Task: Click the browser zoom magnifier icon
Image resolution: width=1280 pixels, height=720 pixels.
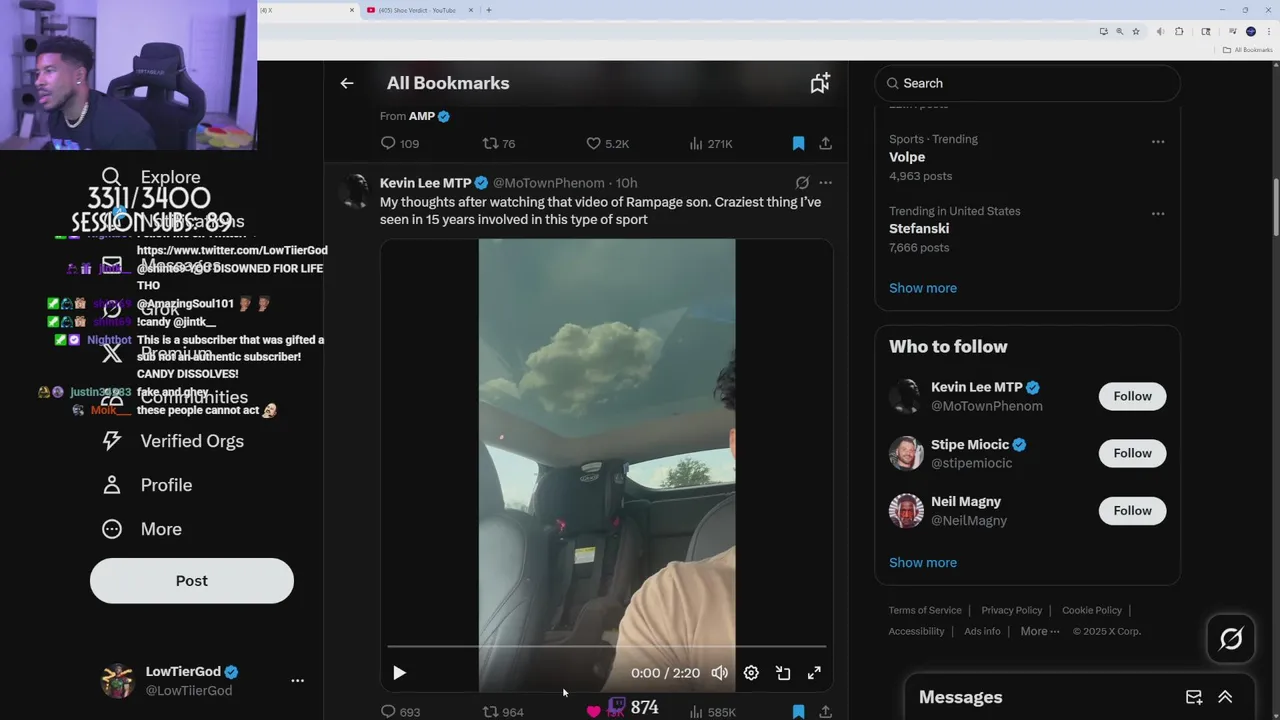Action: (x=1120, y=31)
